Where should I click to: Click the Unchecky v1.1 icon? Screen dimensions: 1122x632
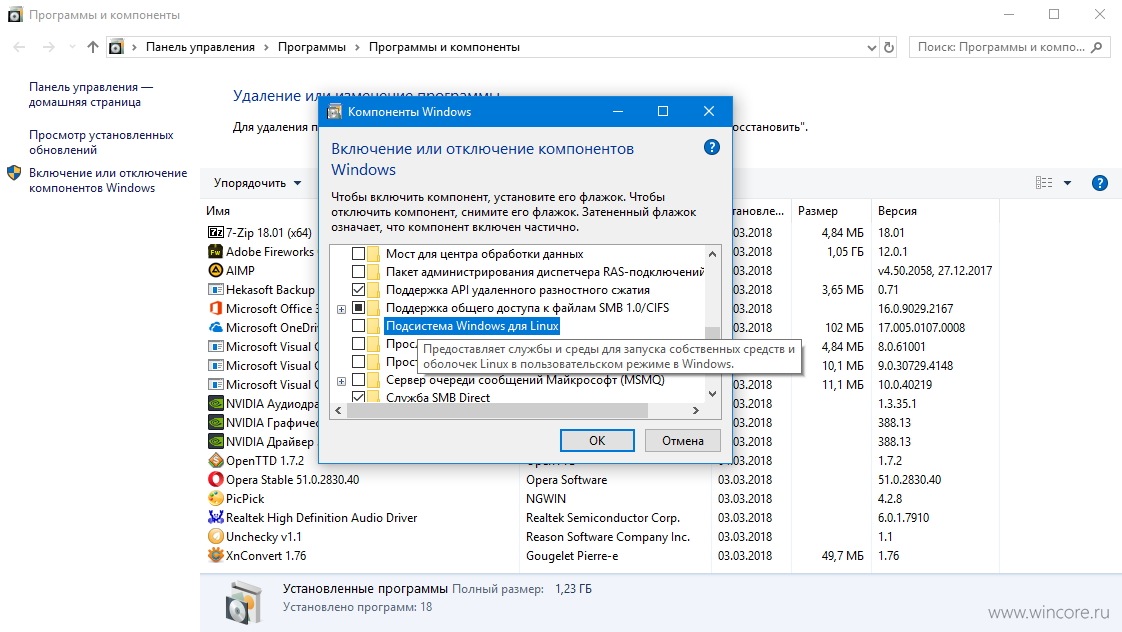pyautogui.click(x=215, y=536)
